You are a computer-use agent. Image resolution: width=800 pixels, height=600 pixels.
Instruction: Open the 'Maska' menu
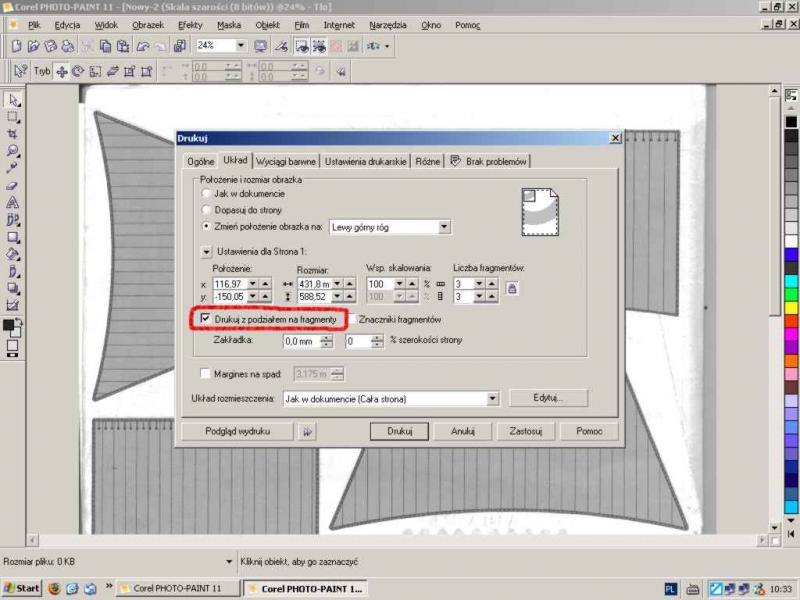point(229,25)
